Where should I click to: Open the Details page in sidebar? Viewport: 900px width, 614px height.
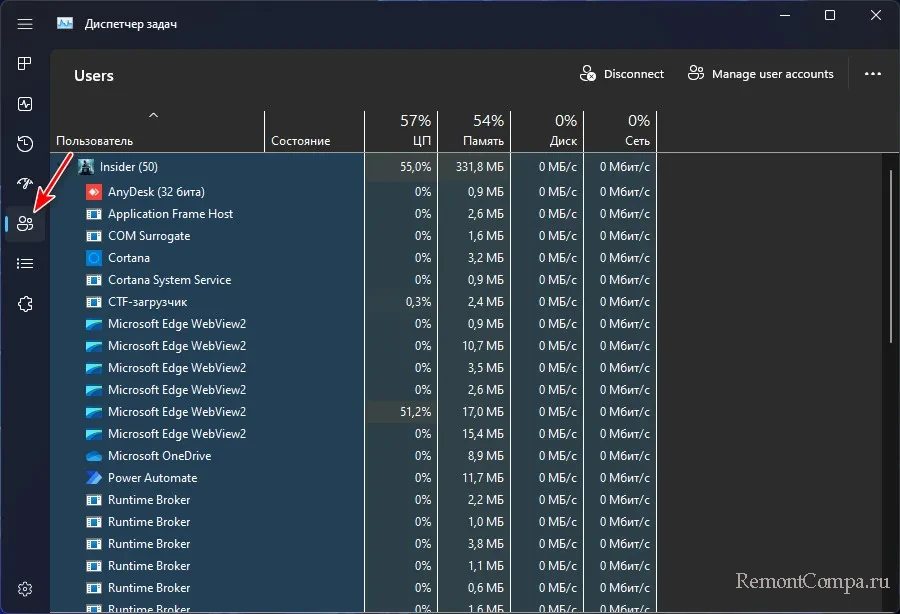(x=25, y=263)
